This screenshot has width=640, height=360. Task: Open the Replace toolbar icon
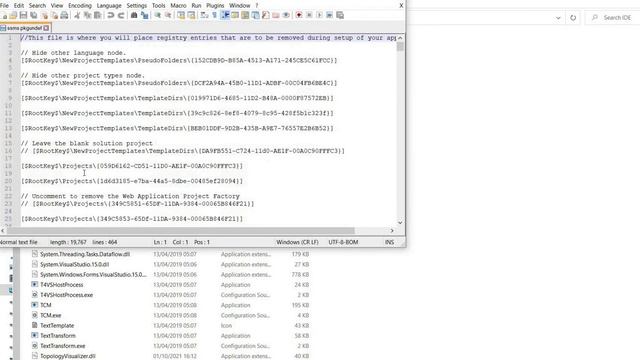(144, 16)
